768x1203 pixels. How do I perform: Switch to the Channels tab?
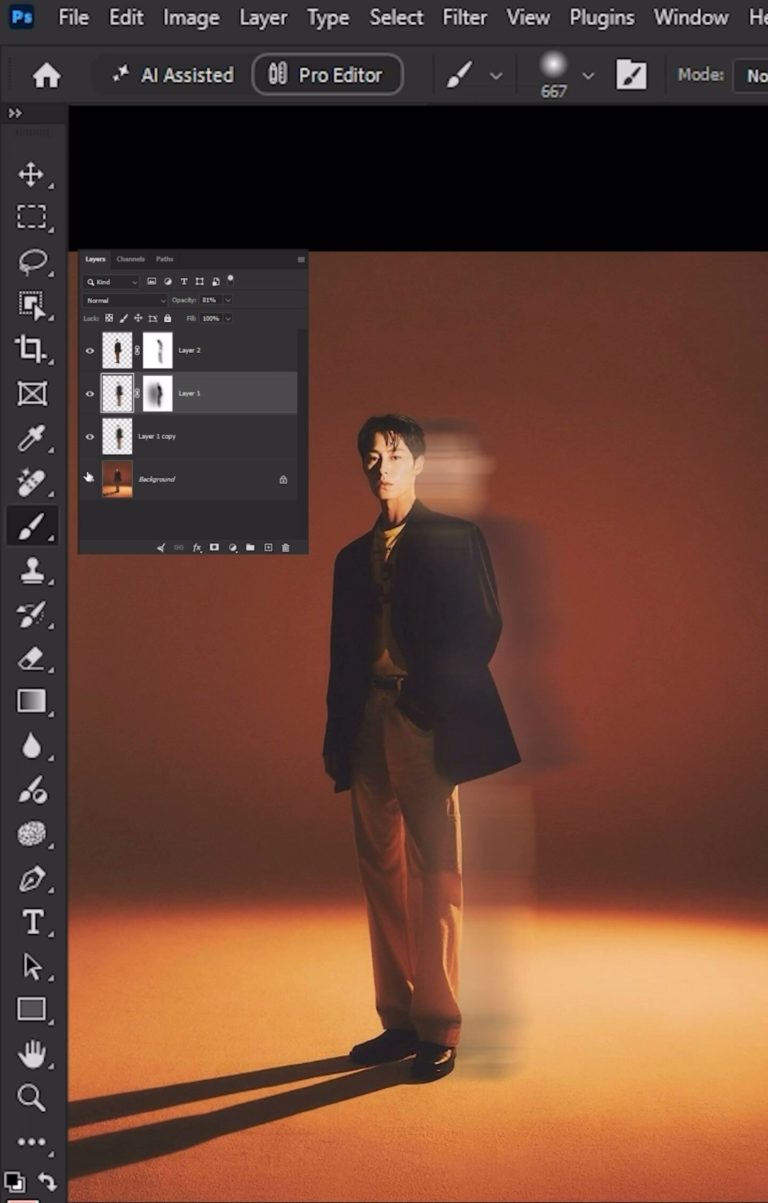tap(131, 259)
